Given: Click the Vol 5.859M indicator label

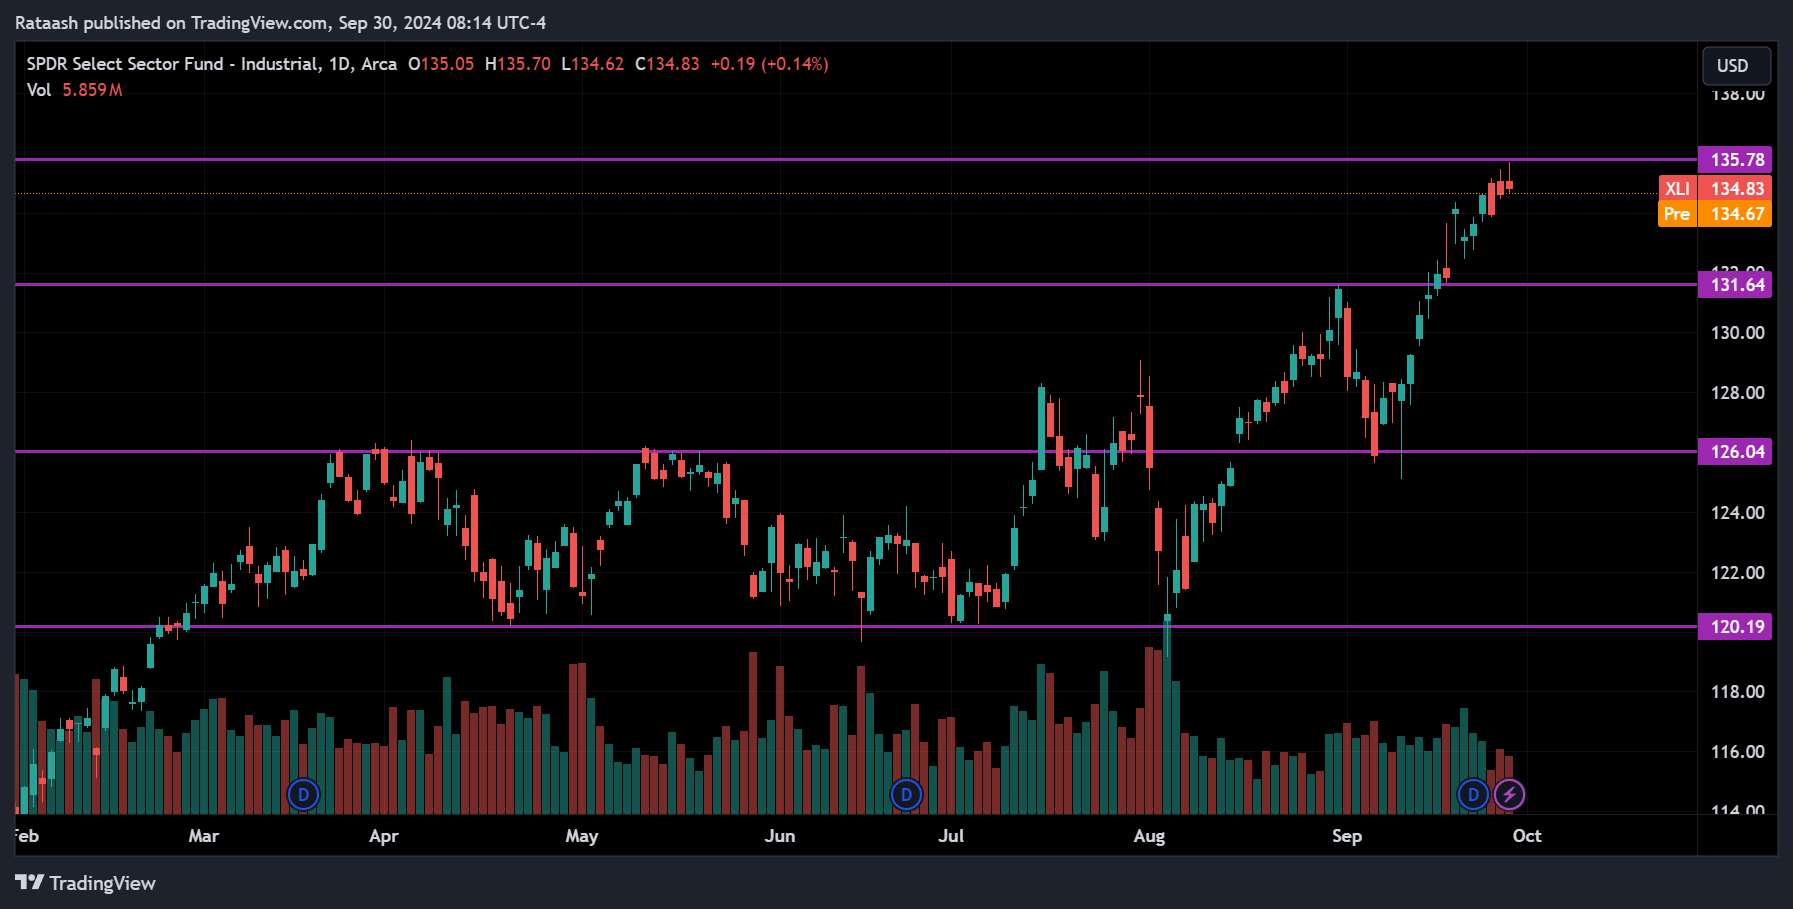Looking at the screenshot, I should click(x=74, y=90).
